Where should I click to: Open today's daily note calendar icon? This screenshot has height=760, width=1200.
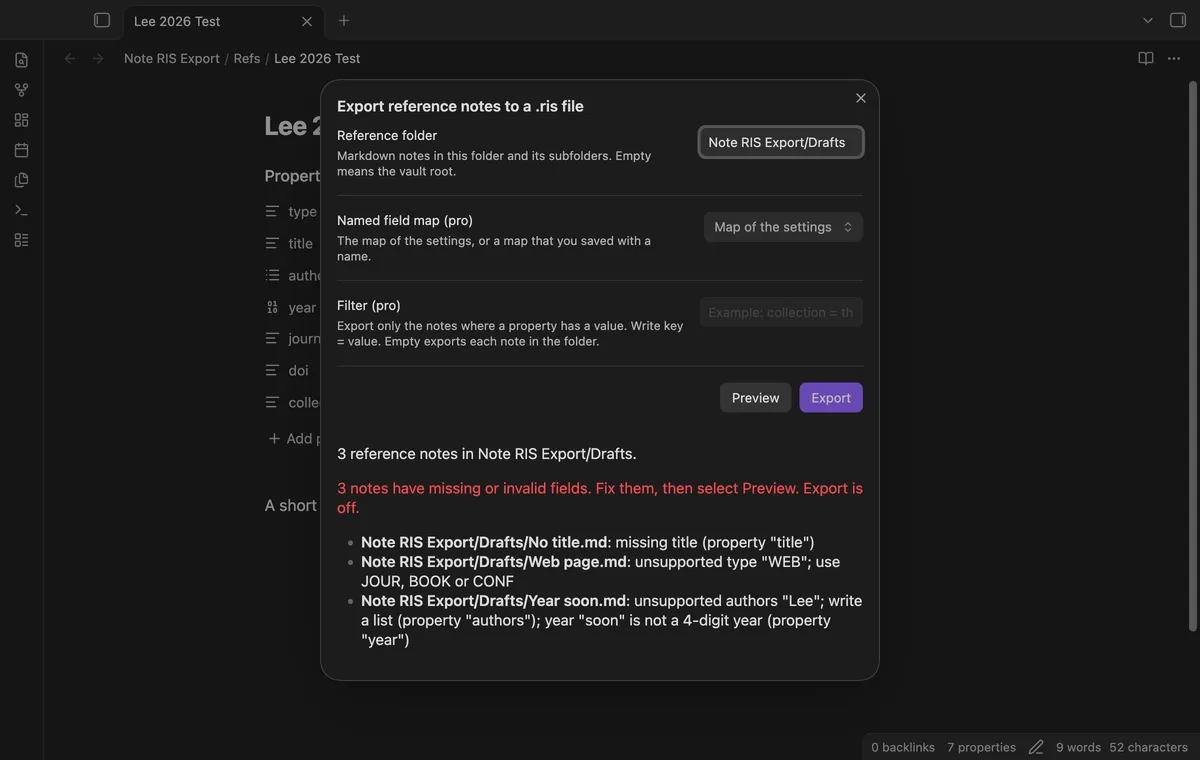click(21, 150)
